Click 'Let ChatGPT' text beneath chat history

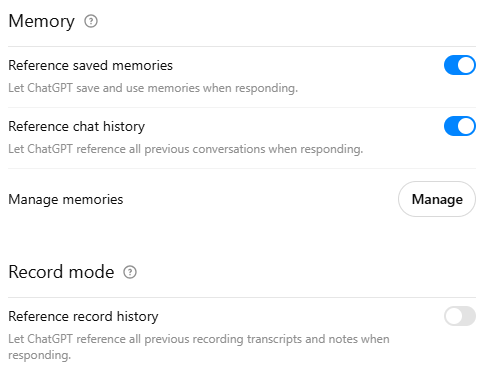[40, 149]
